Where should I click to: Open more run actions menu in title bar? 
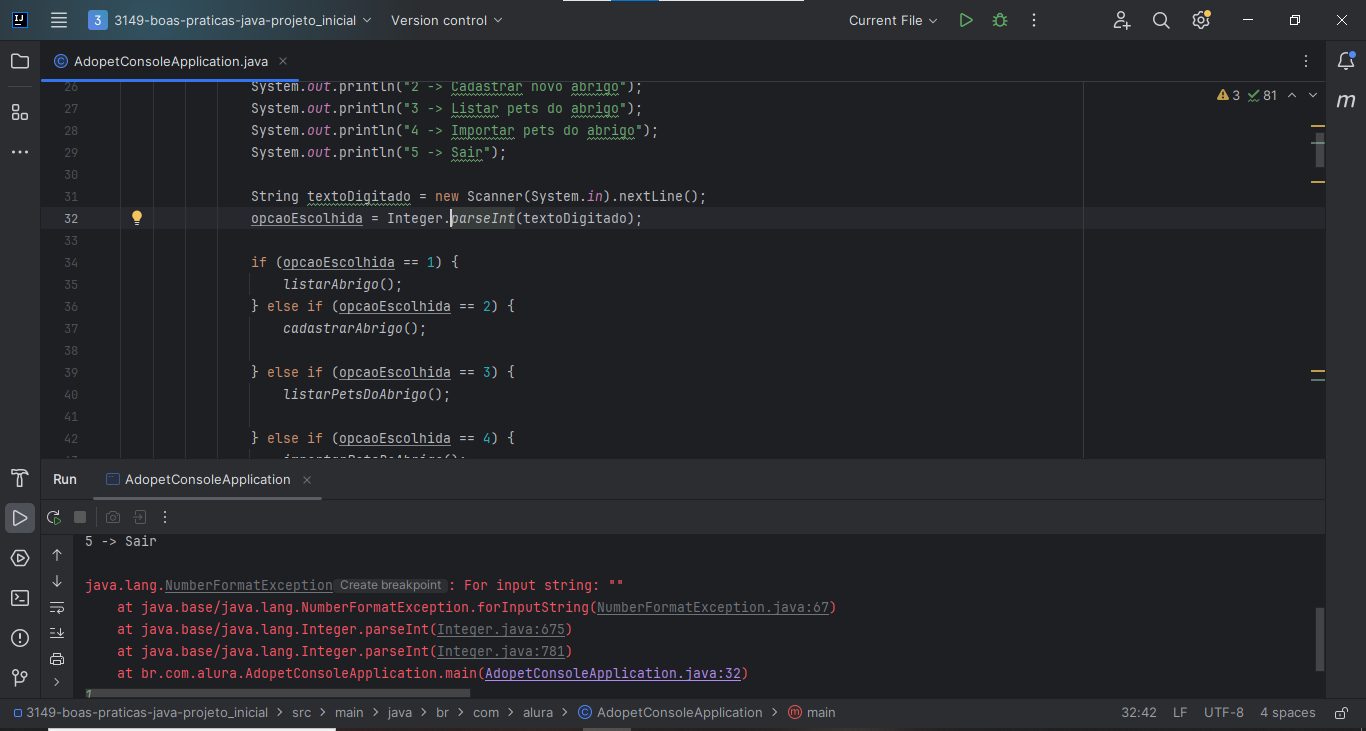point(1034,20)
